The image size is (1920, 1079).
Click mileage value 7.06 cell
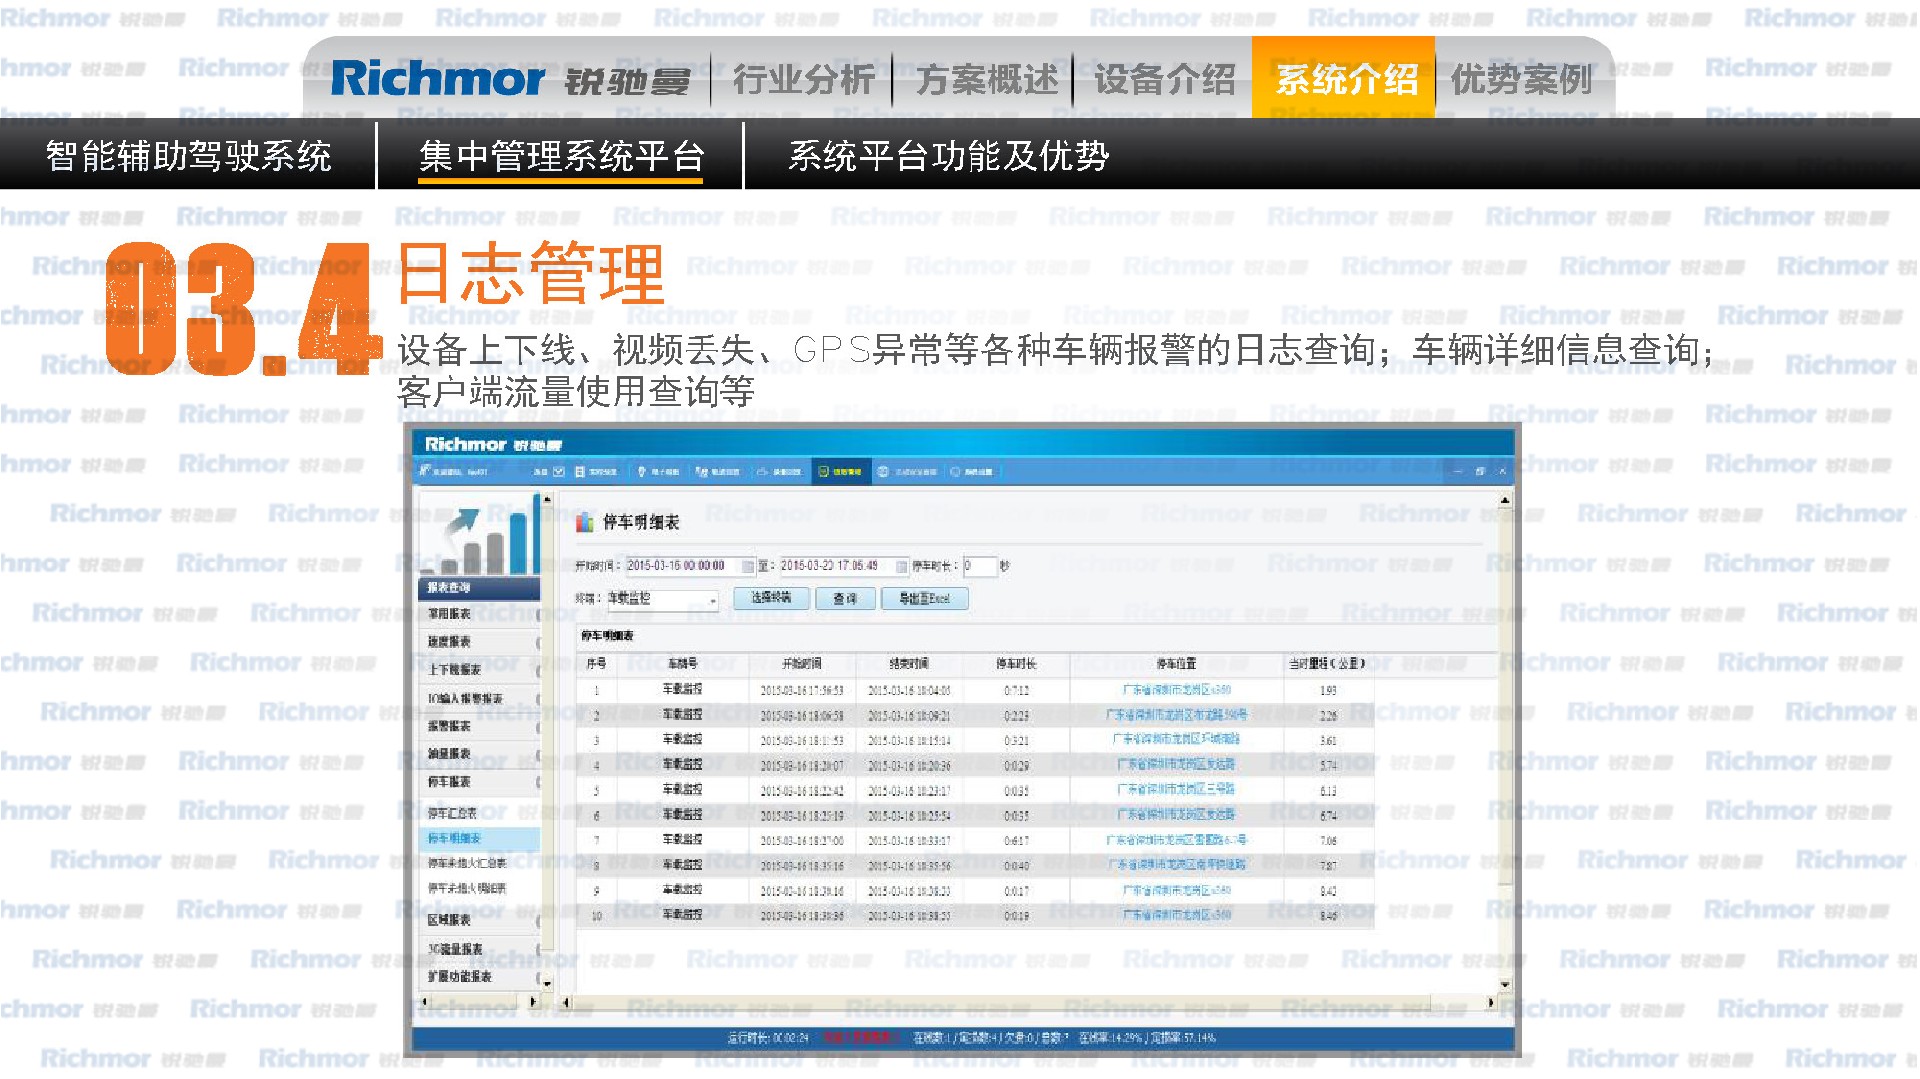tap(1328, 841)
